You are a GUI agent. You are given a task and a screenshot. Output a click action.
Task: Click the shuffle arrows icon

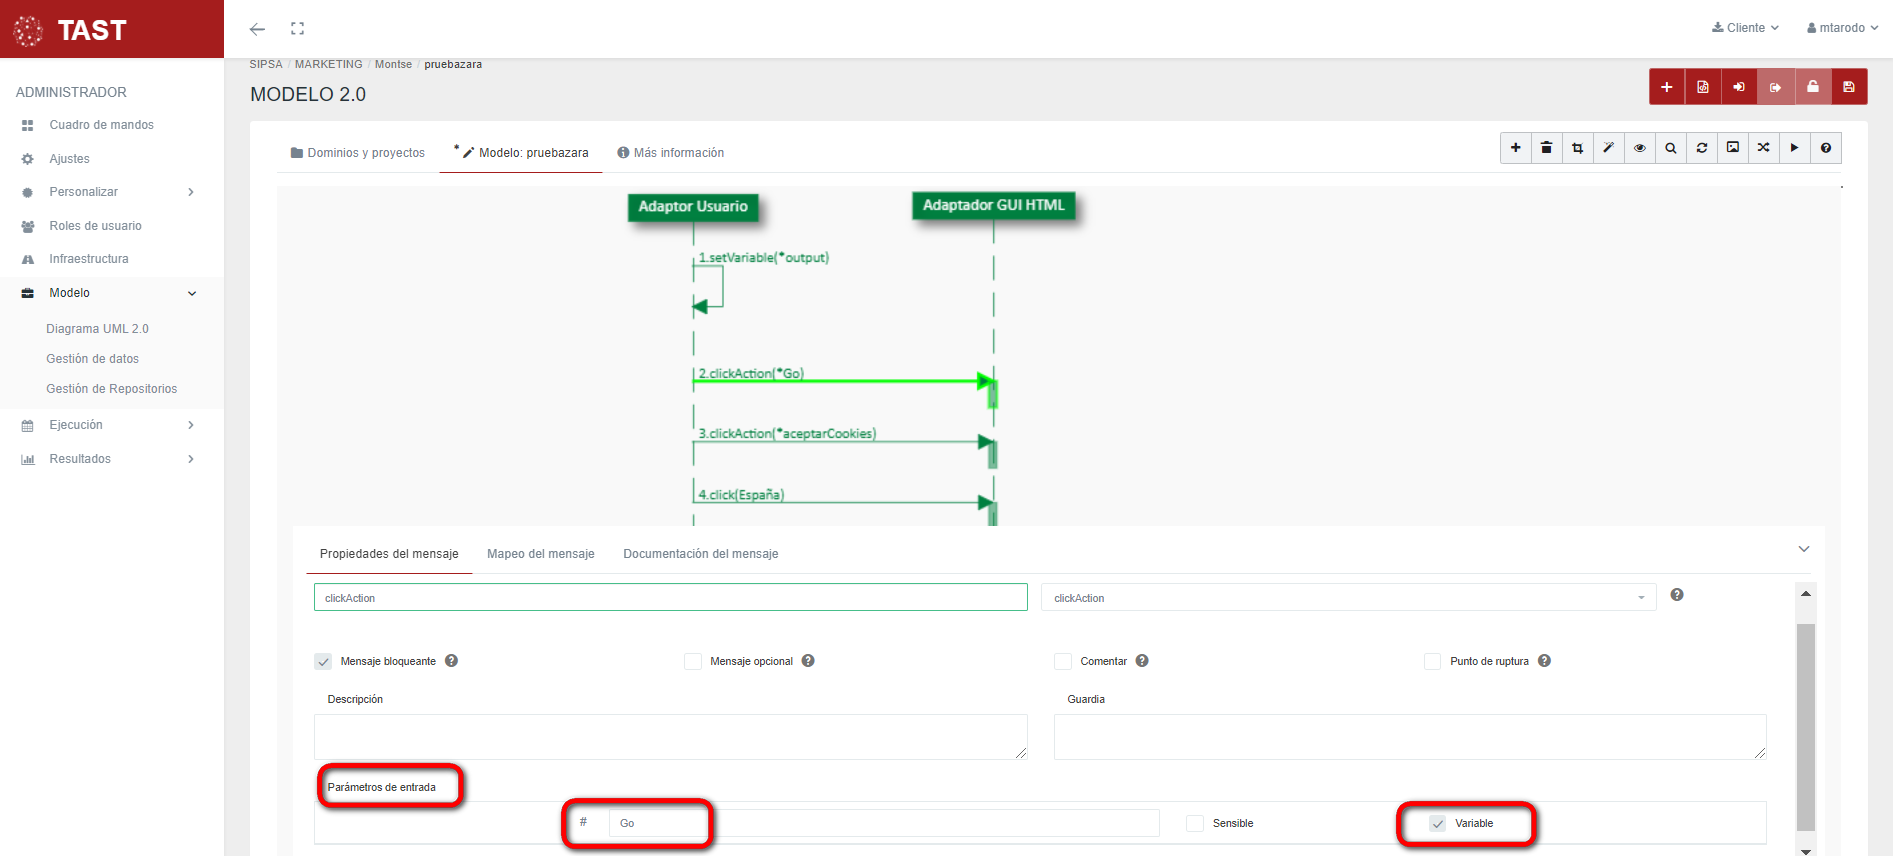tap(1763, 148)
